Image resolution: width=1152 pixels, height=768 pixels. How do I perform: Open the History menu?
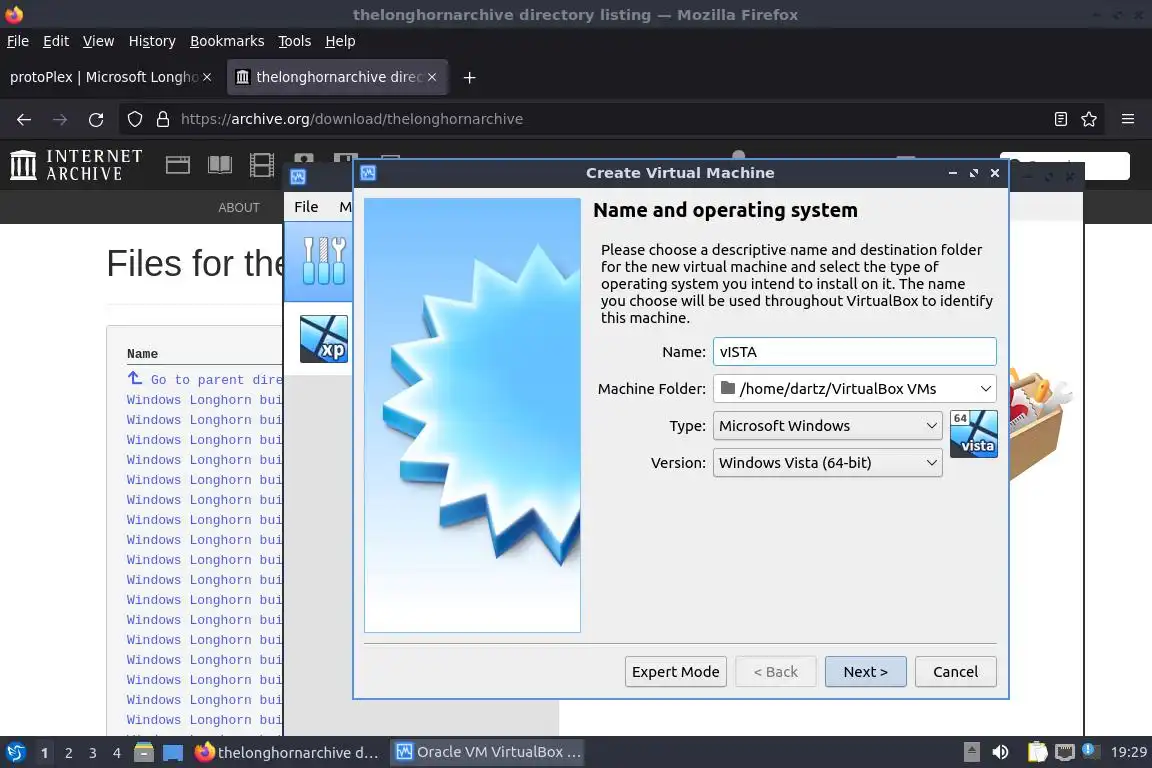(x=152, y=41)
